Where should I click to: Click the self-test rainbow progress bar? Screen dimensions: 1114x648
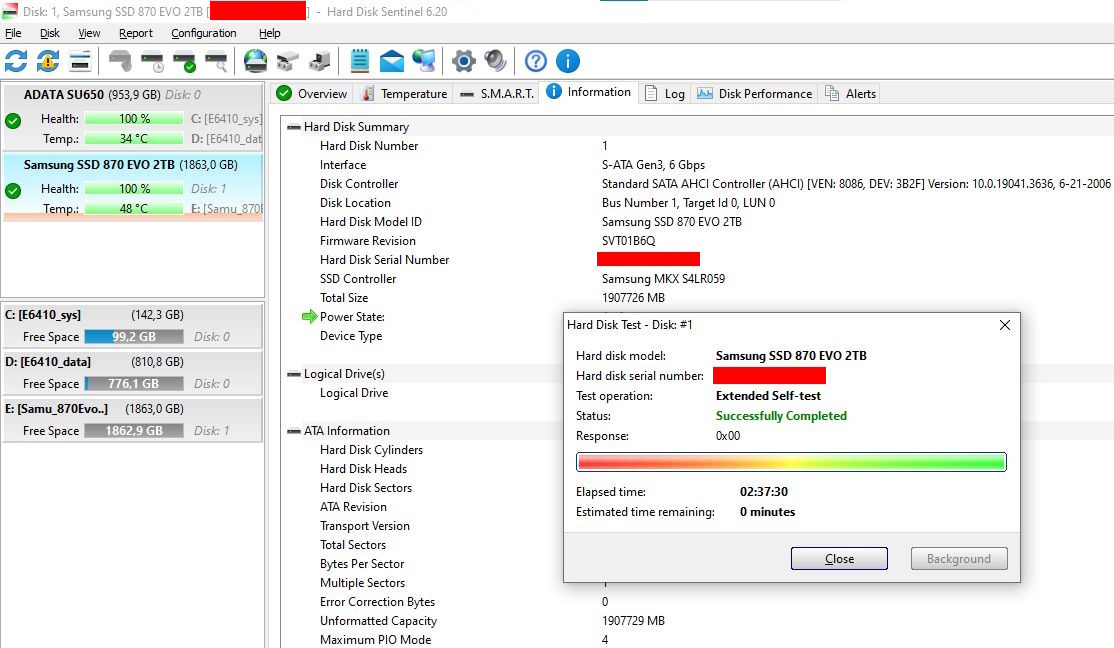click(791, 462)
